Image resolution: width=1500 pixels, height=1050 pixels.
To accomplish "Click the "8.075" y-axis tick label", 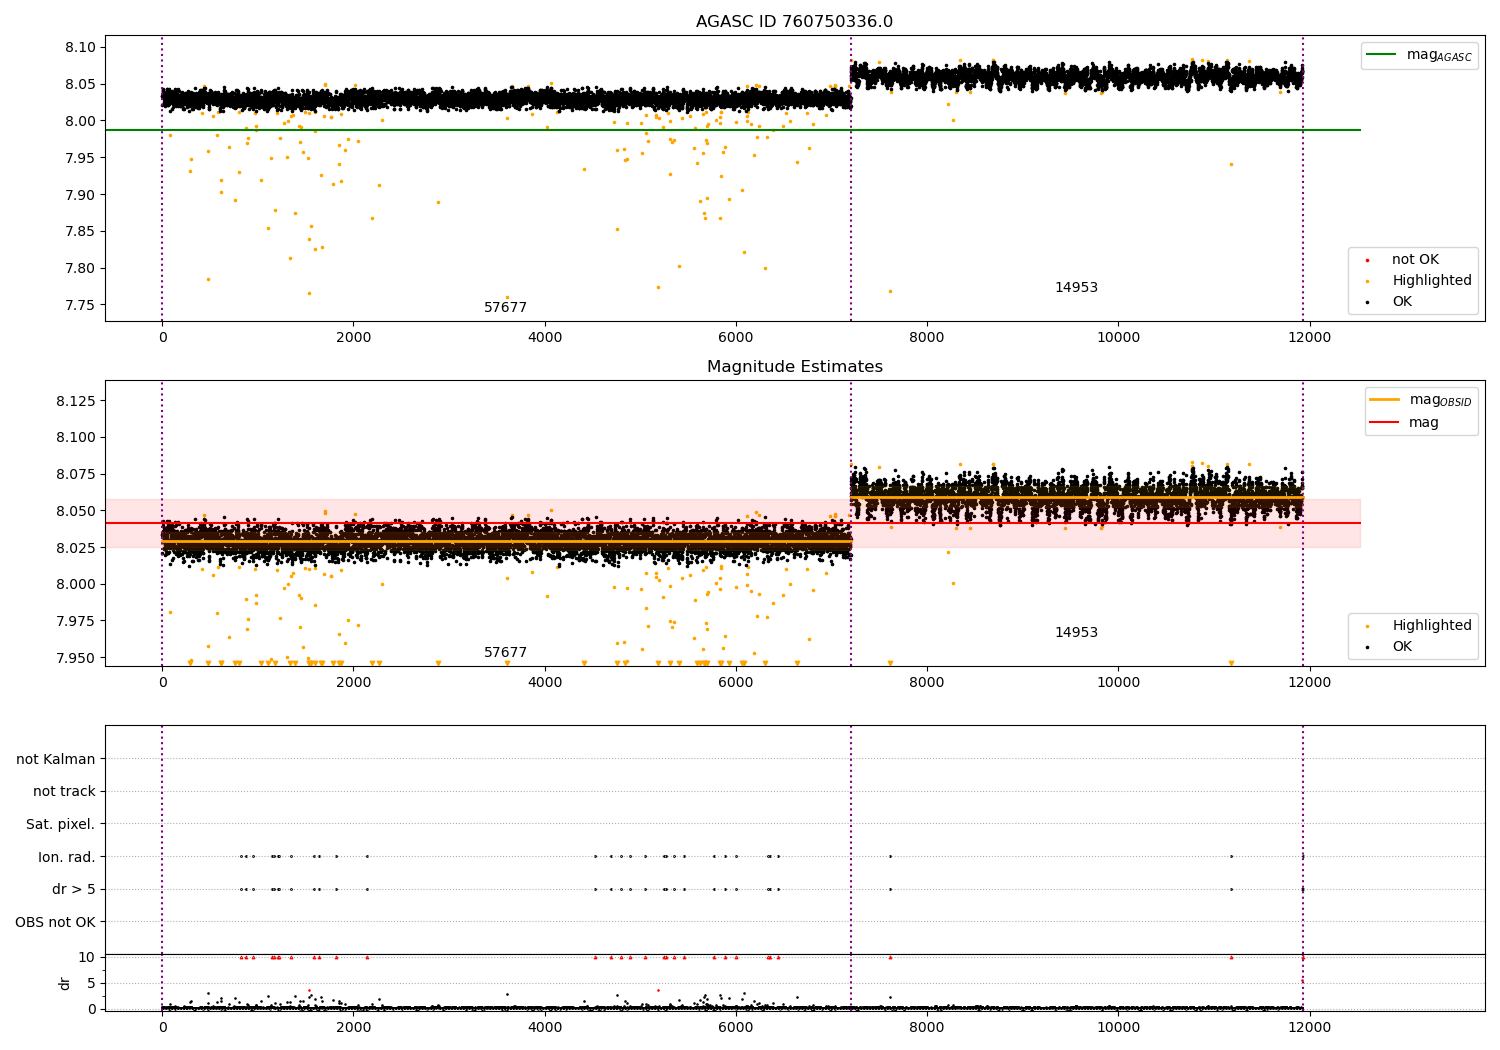I will 77,474.
